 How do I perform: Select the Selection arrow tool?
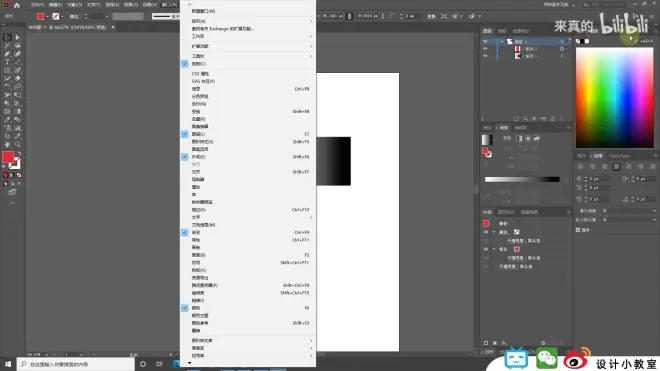point(7,37)
